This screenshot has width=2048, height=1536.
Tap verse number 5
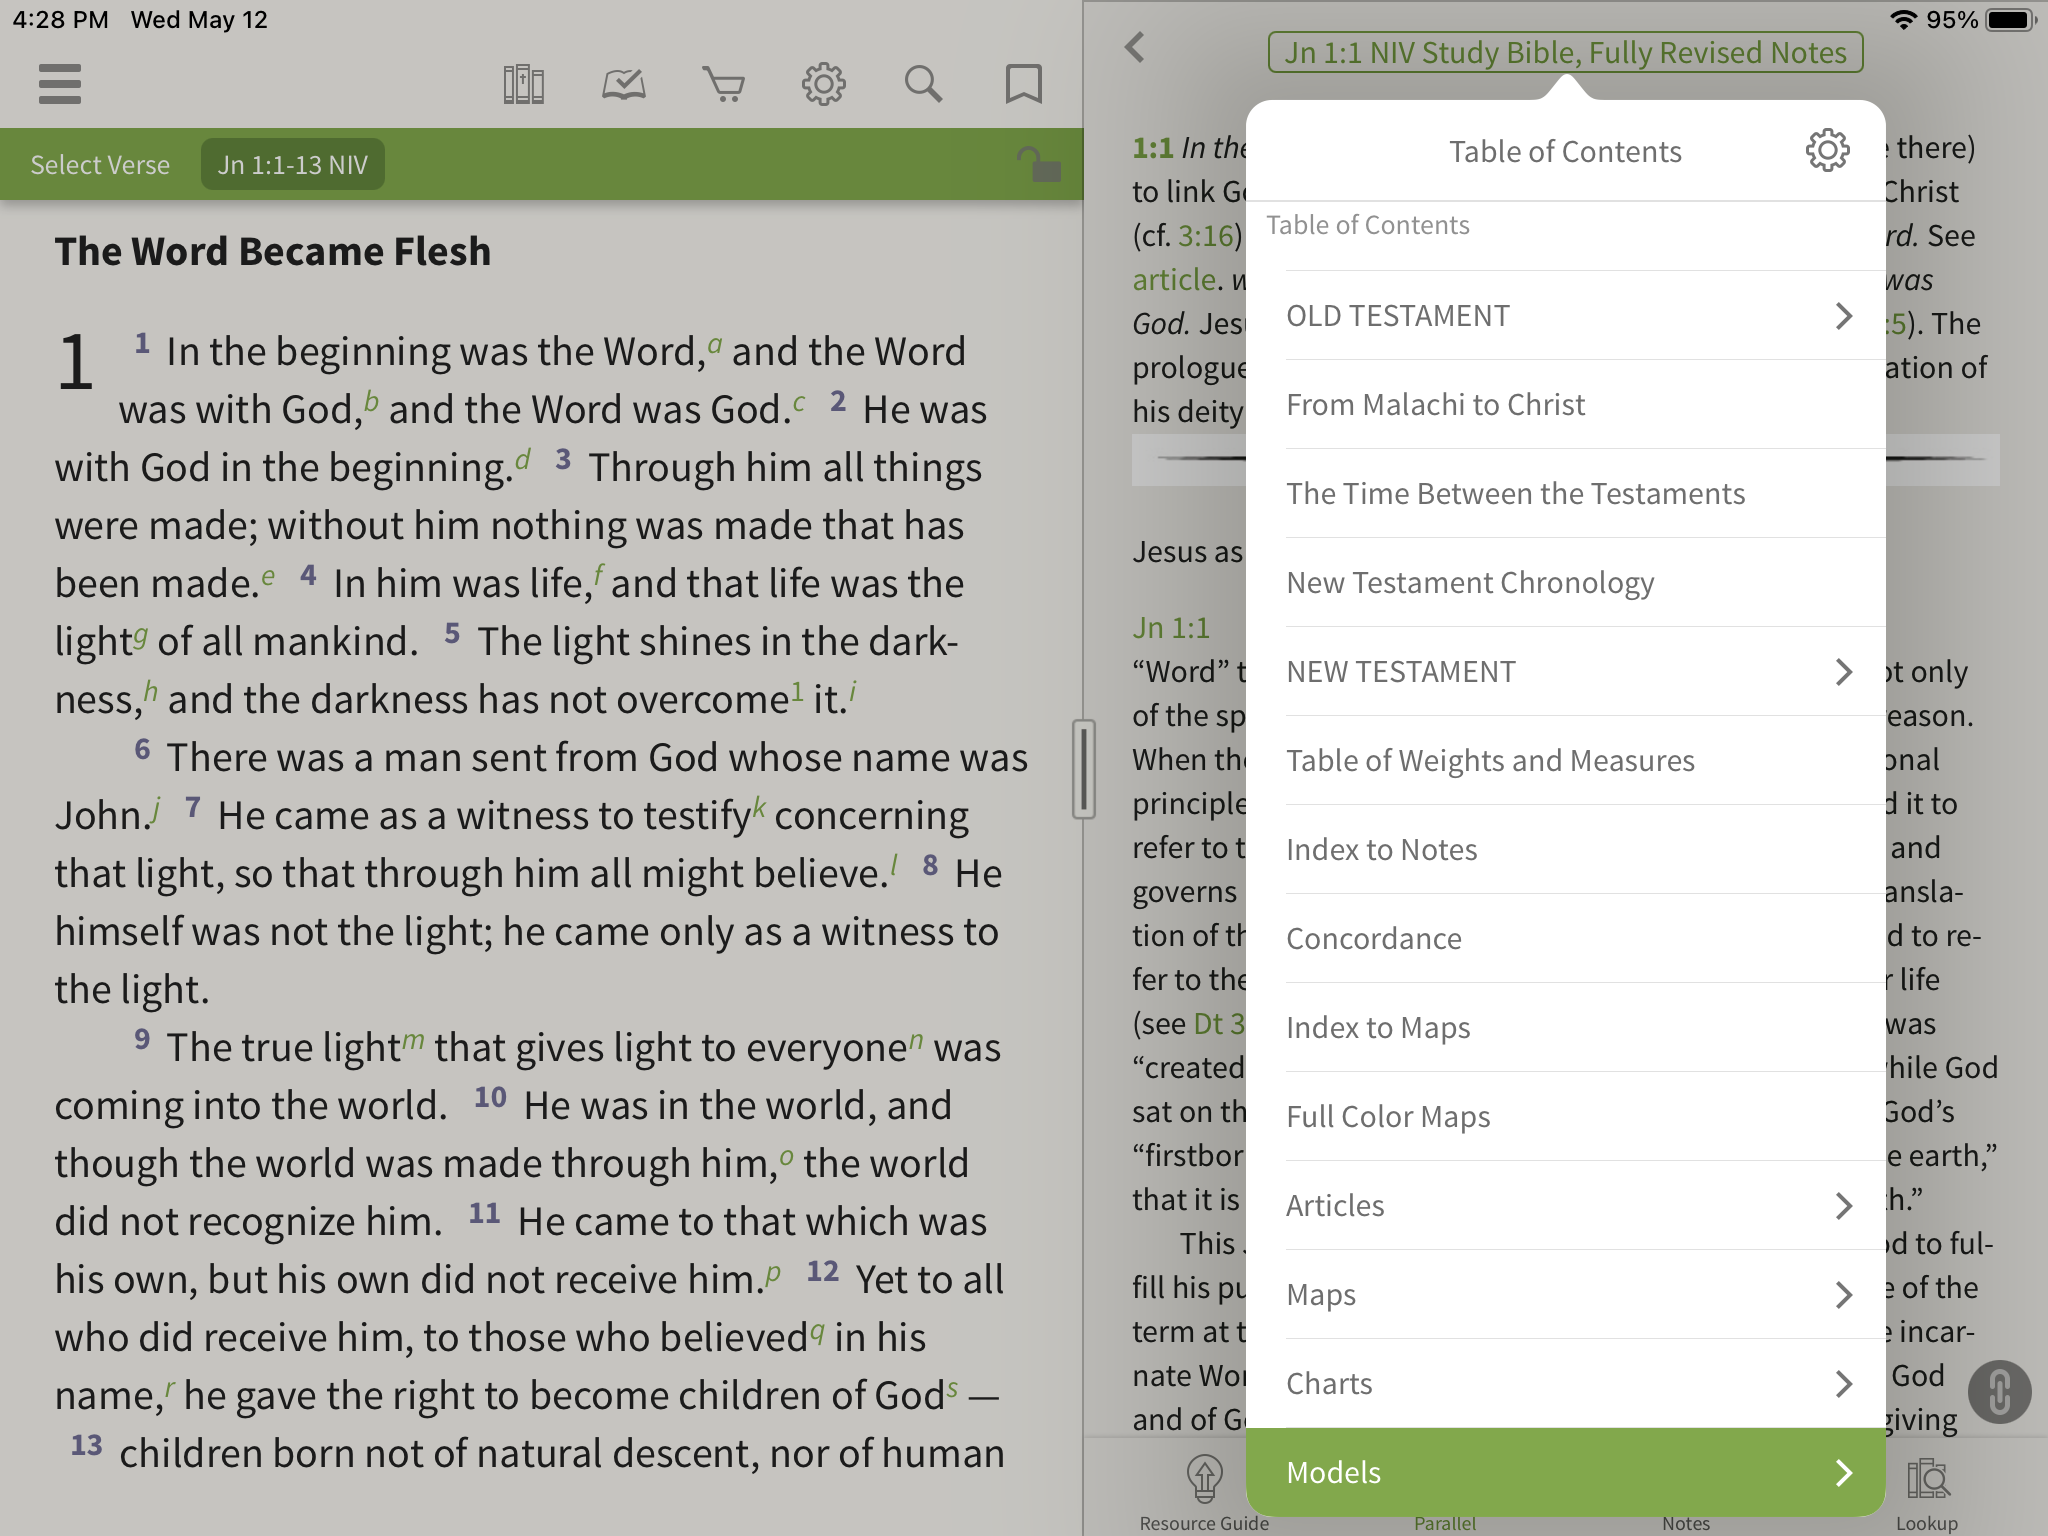[x=452, y=633]
